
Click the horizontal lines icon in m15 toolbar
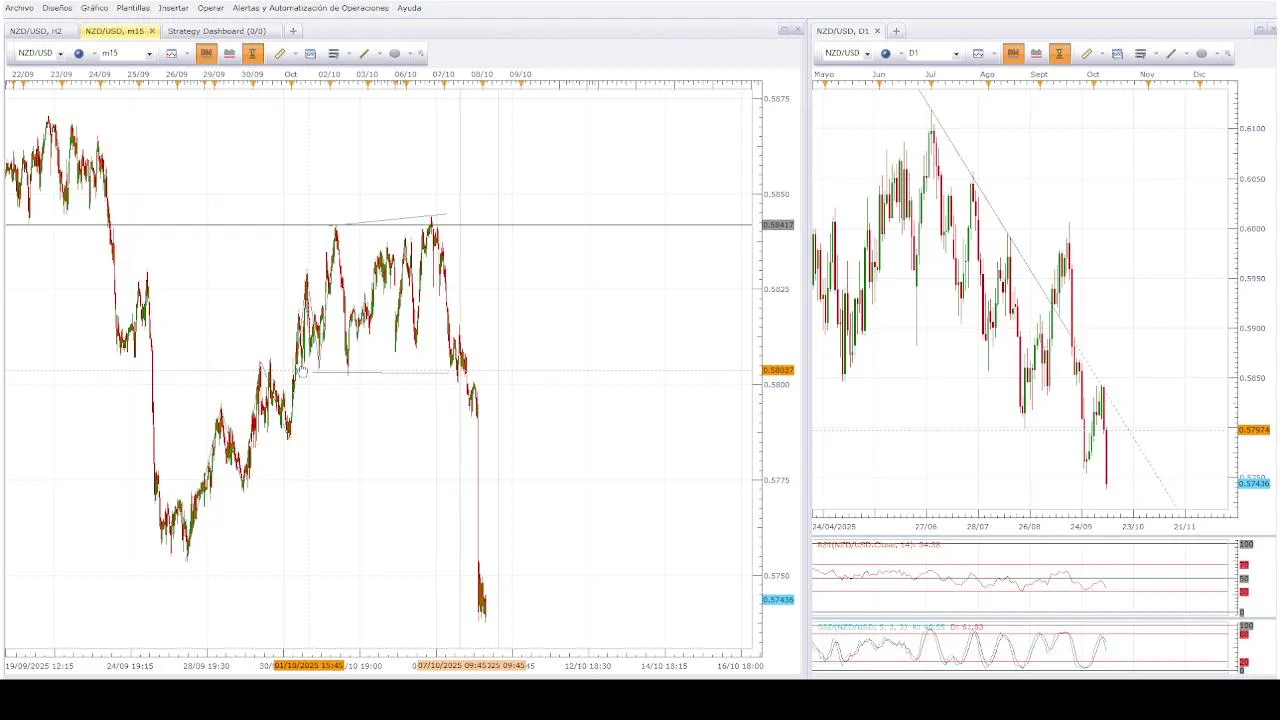(x=334, y=54)
